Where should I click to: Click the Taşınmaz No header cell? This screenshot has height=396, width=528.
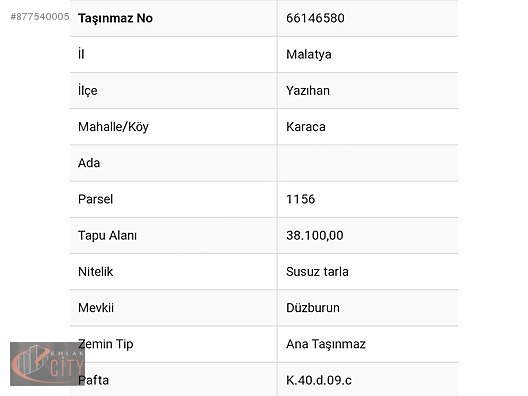point(174,18)
